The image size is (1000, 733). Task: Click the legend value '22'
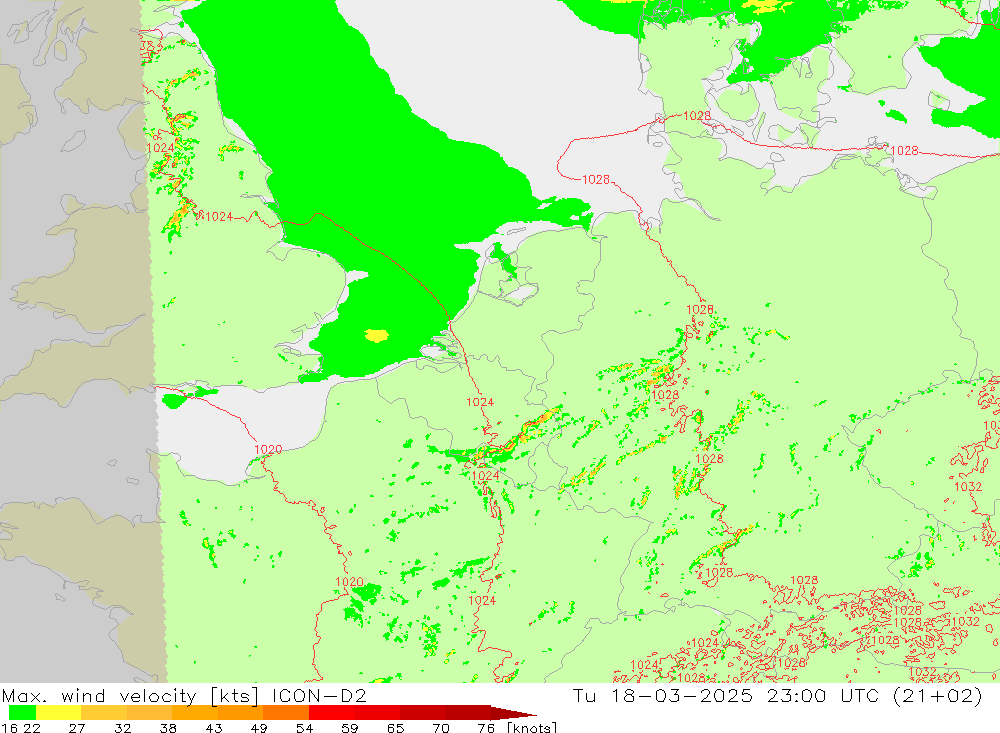pyautogui.click(x=32, y=727)
